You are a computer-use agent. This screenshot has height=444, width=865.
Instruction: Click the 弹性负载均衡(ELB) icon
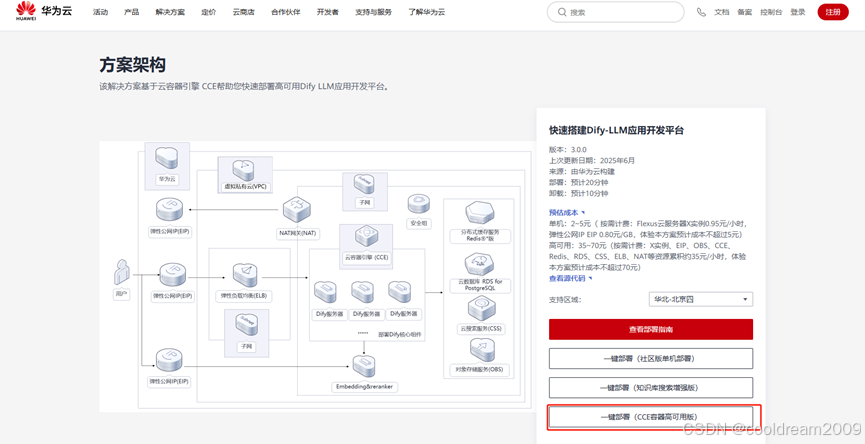coord(244,275)
